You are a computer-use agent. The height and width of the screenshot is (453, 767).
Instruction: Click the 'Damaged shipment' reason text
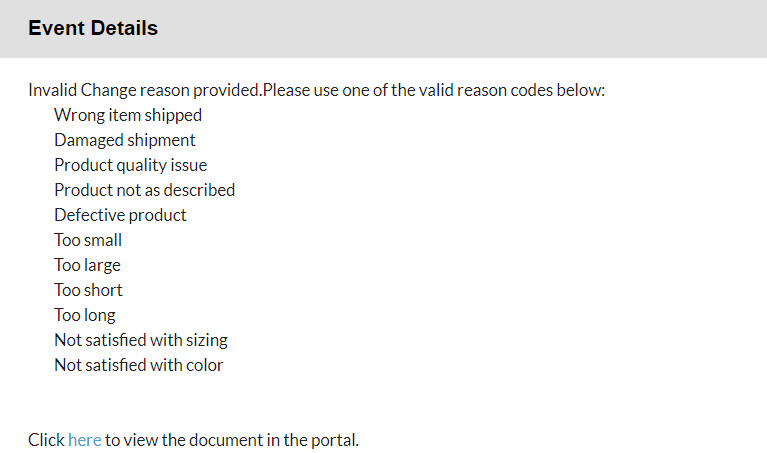click(x=124, y=140)
